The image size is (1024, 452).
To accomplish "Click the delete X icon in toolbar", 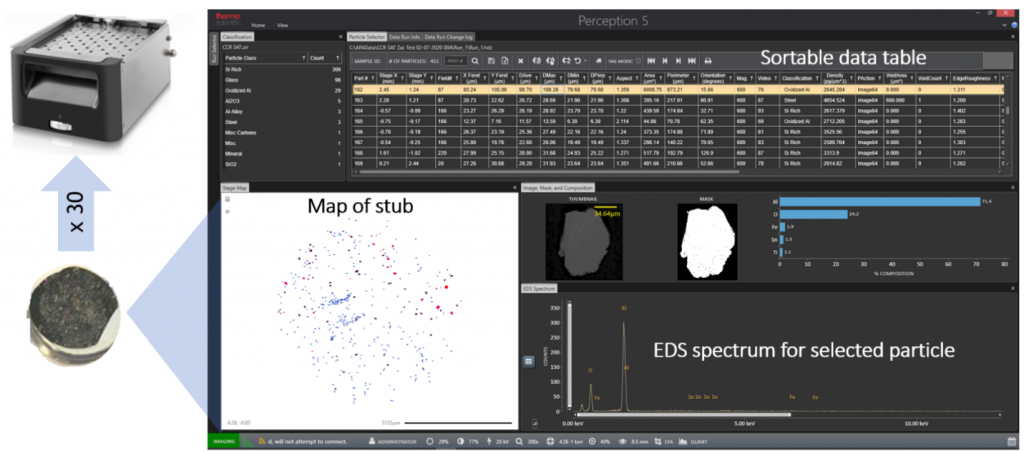I will (x=521, y=60).
